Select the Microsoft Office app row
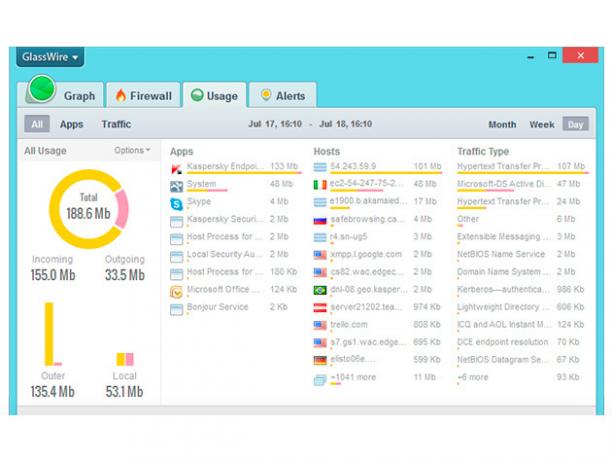Screen dimensions: 612x460 tap(236, 290)
